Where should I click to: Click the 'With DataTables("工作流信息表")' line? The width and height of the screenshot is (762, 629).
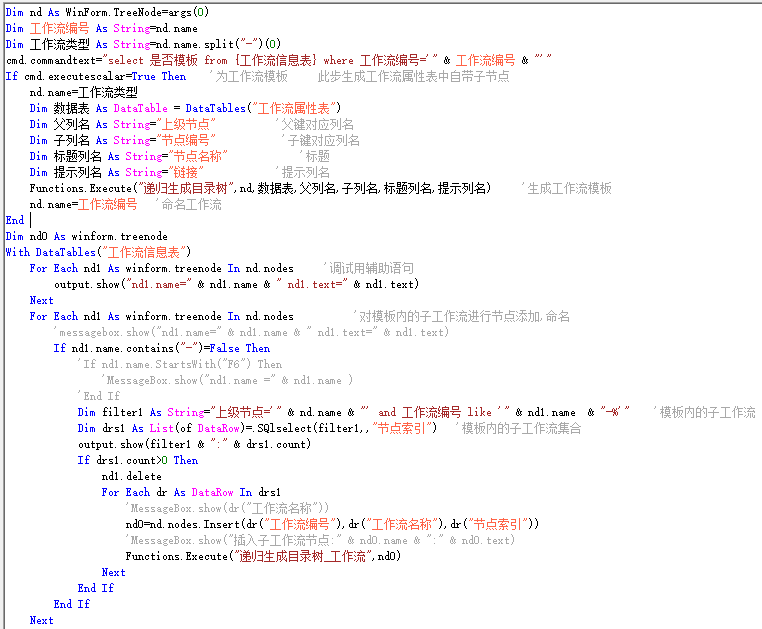pos(98,252)
